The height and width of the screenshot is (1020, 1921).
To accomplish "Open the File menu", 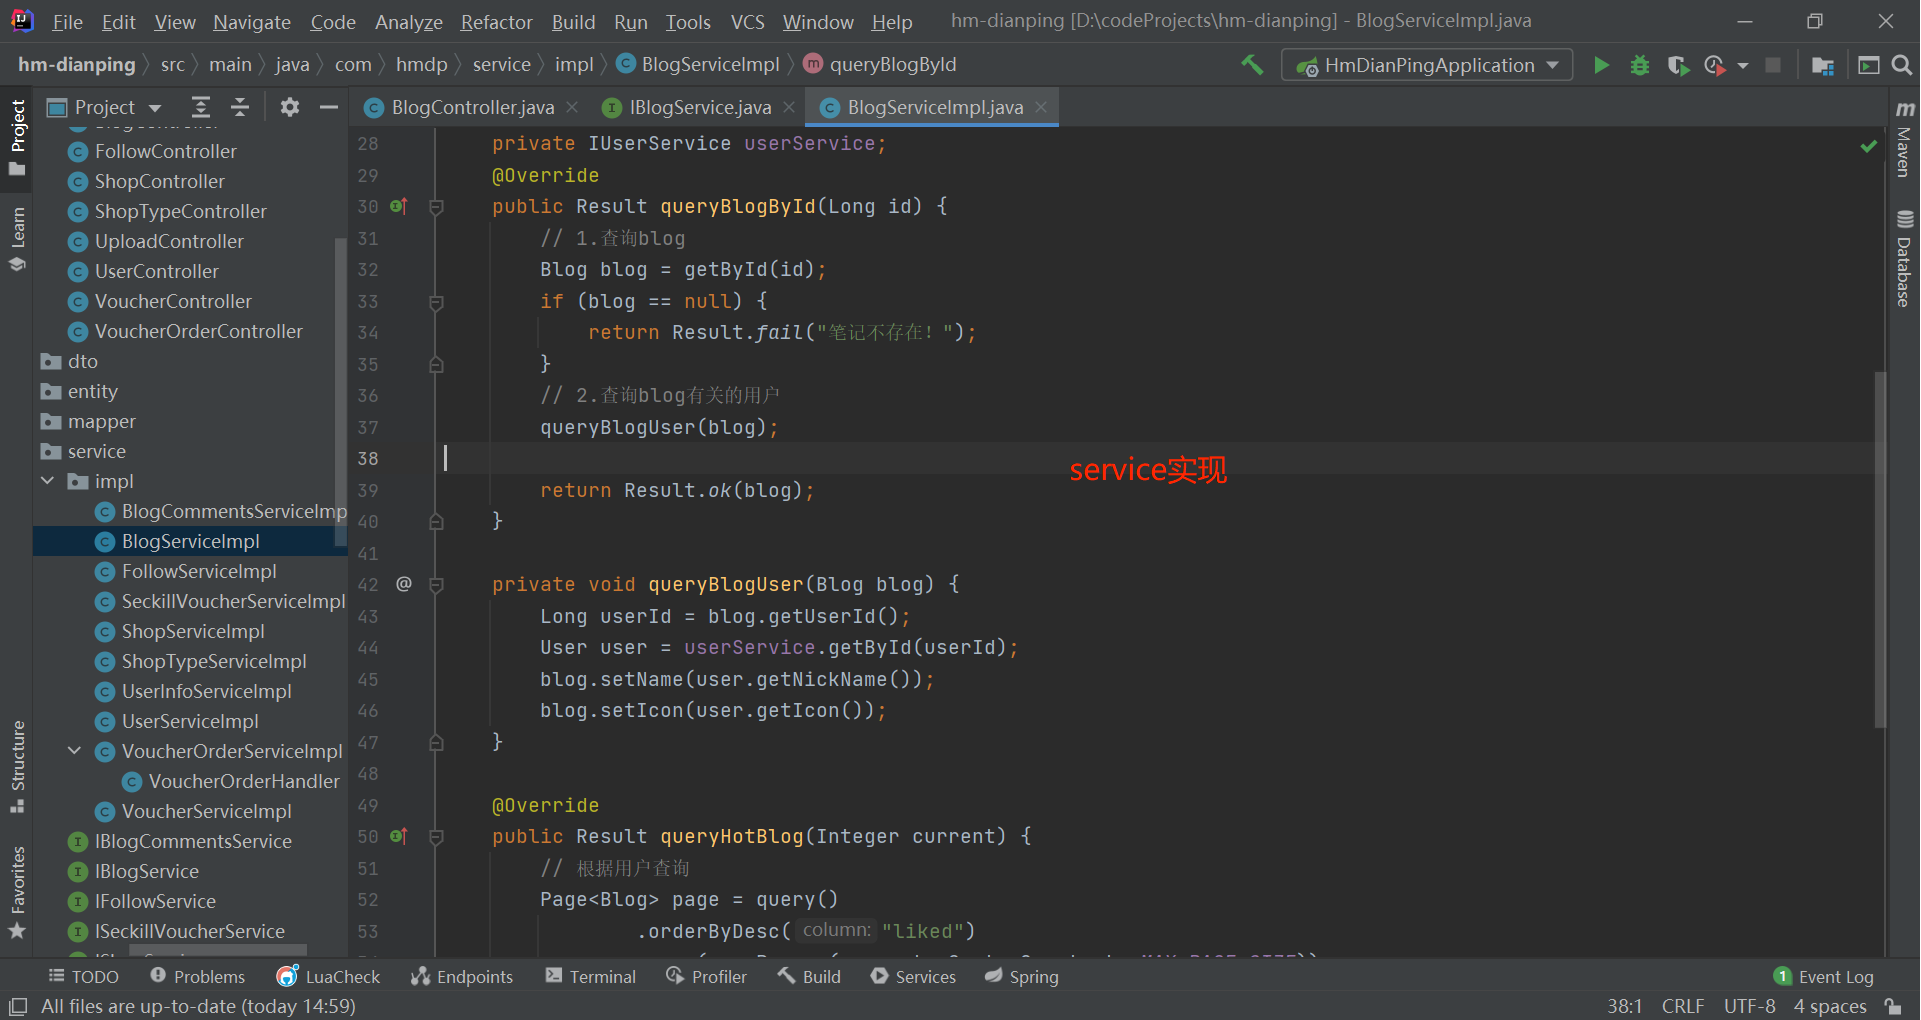I will click(67, 22).
